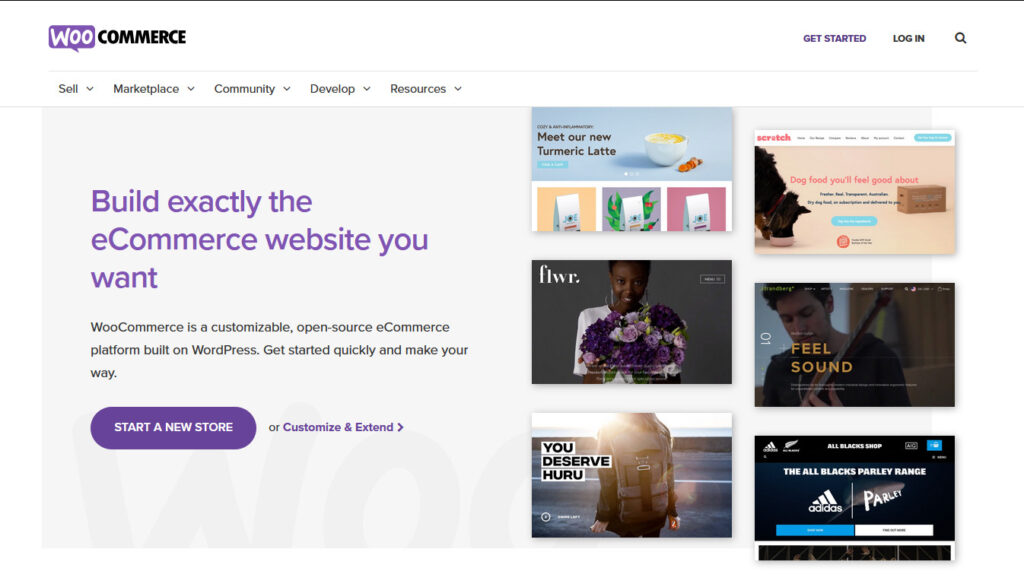Click the WooCommerce description paragraph
This screenshot has height=584, width=1024.
(x=280, y=350)
